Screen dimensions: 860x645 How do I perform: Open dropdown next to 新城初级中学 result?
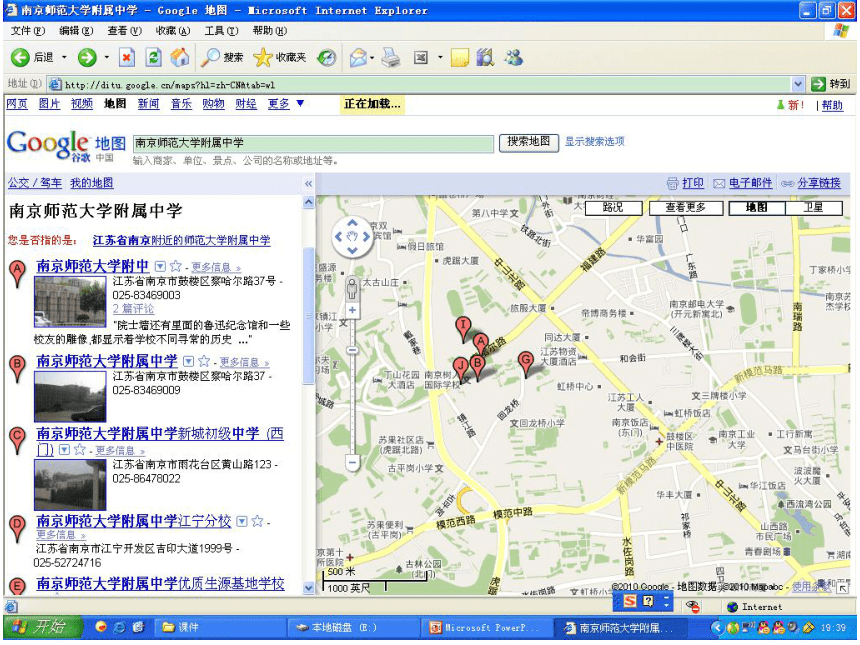(64, 450)
